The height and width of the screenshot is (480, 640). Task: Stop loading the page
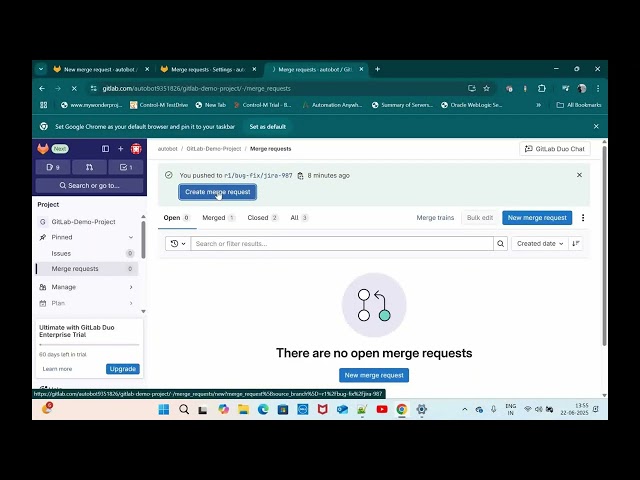[x=74, y=89]
